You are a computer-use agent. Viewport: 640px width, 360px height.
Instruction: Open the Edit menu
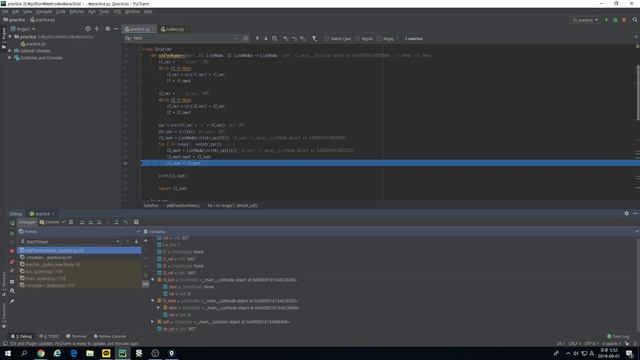coord(15,12)
